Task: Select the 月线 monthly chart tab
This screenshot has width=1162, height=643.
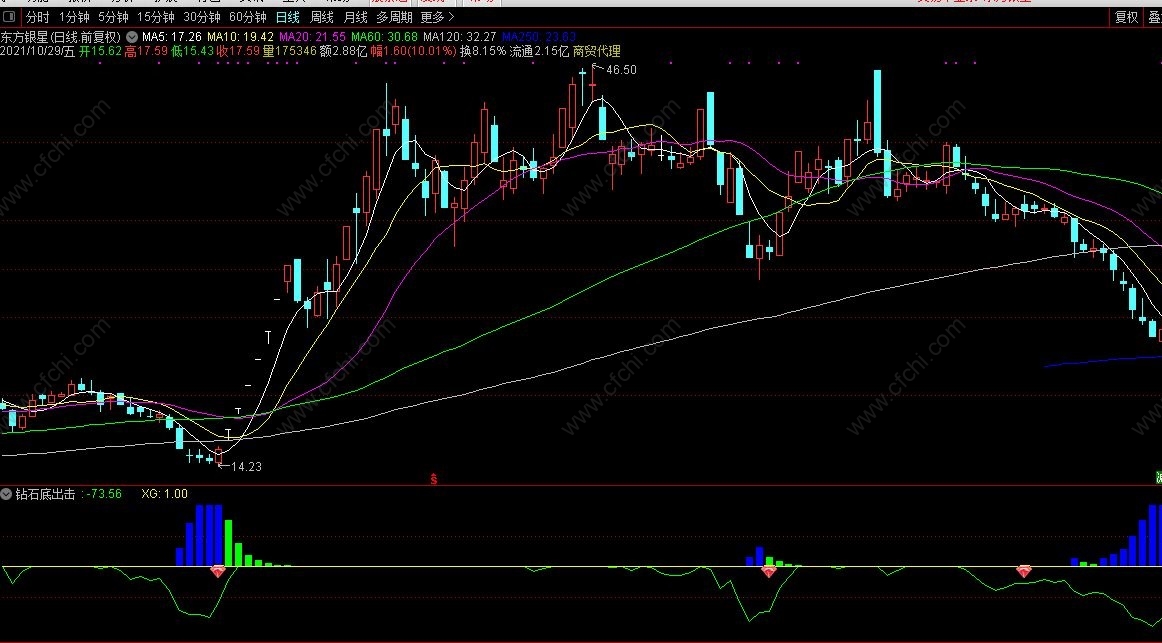Action: tap(356, 17)
